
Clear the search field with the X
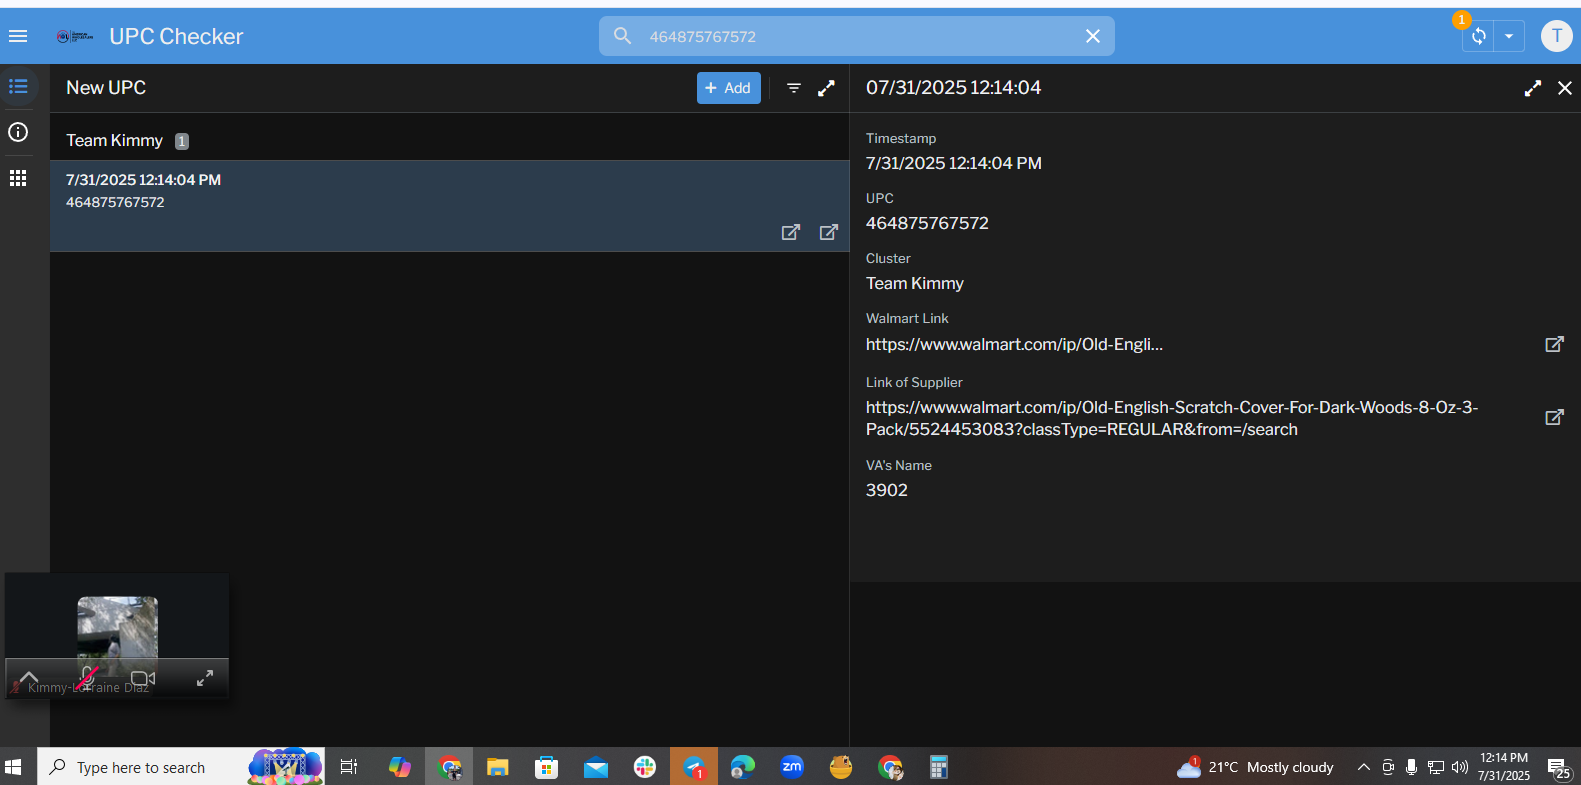pyautogui.click(x=1093, y=36)
